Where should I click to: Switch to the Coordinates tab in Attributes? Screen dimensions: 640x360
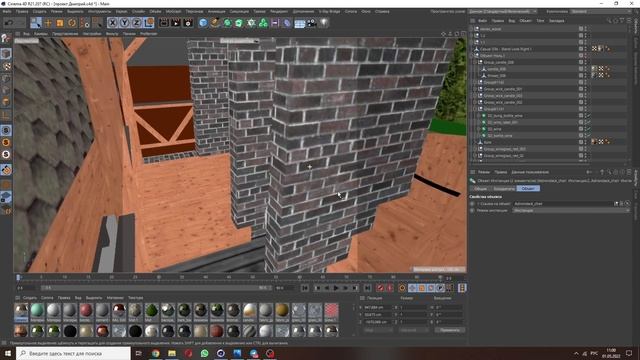pos(504,189)
